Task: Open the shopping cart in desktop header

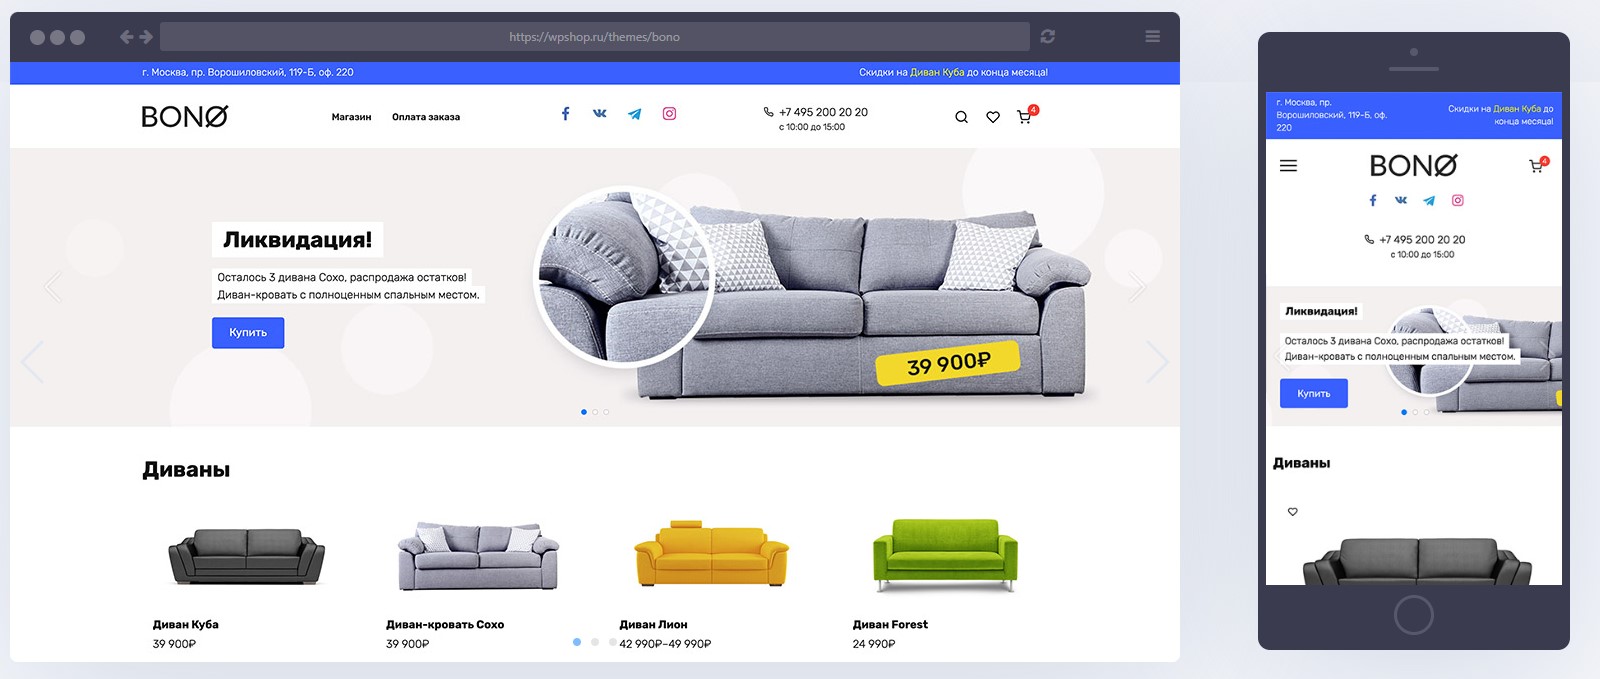Action: (x=1025, y=116)
